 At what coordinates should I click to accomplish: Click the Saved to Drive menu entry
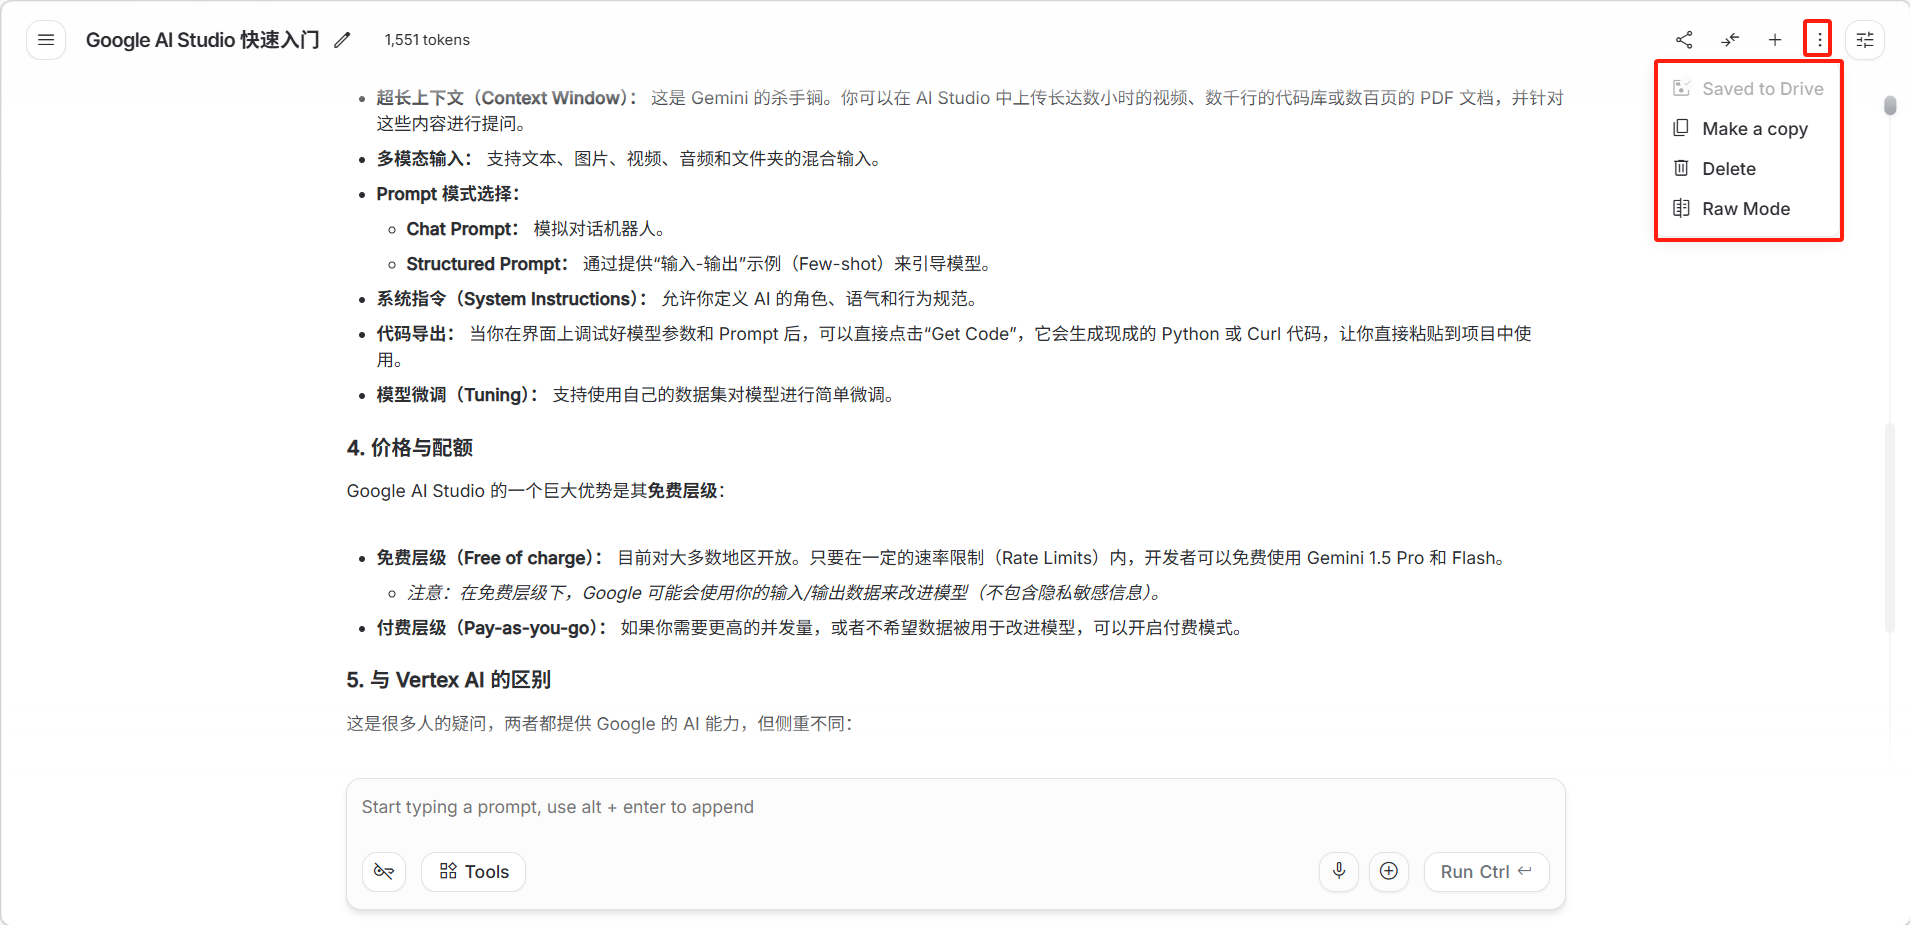(x=1762, y=89)
